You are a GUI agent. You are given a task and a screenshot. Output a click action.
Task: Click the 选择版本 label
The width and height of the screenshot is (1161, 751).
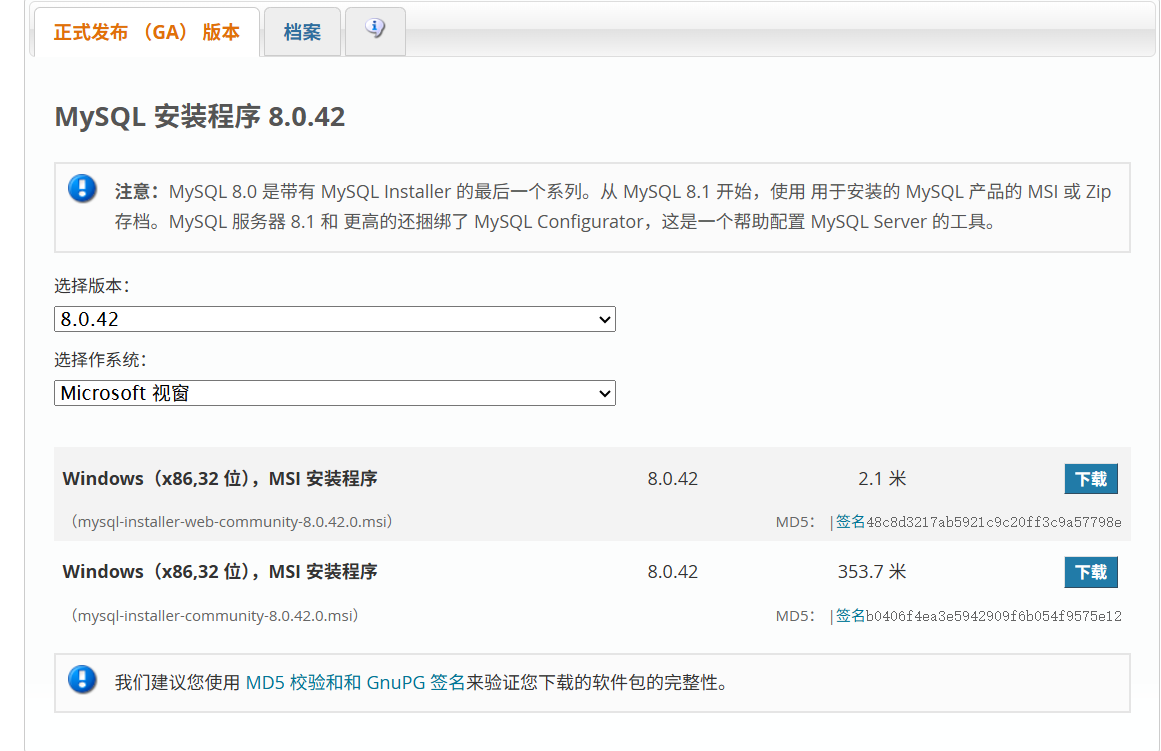click(92, 286)
